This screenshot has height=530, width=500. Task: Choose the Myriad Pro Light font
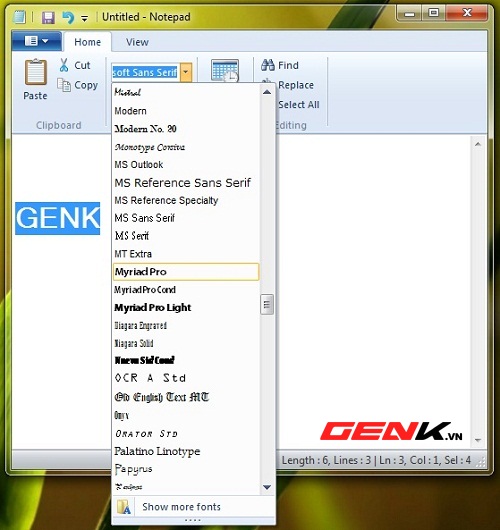[x=186, y=308]
